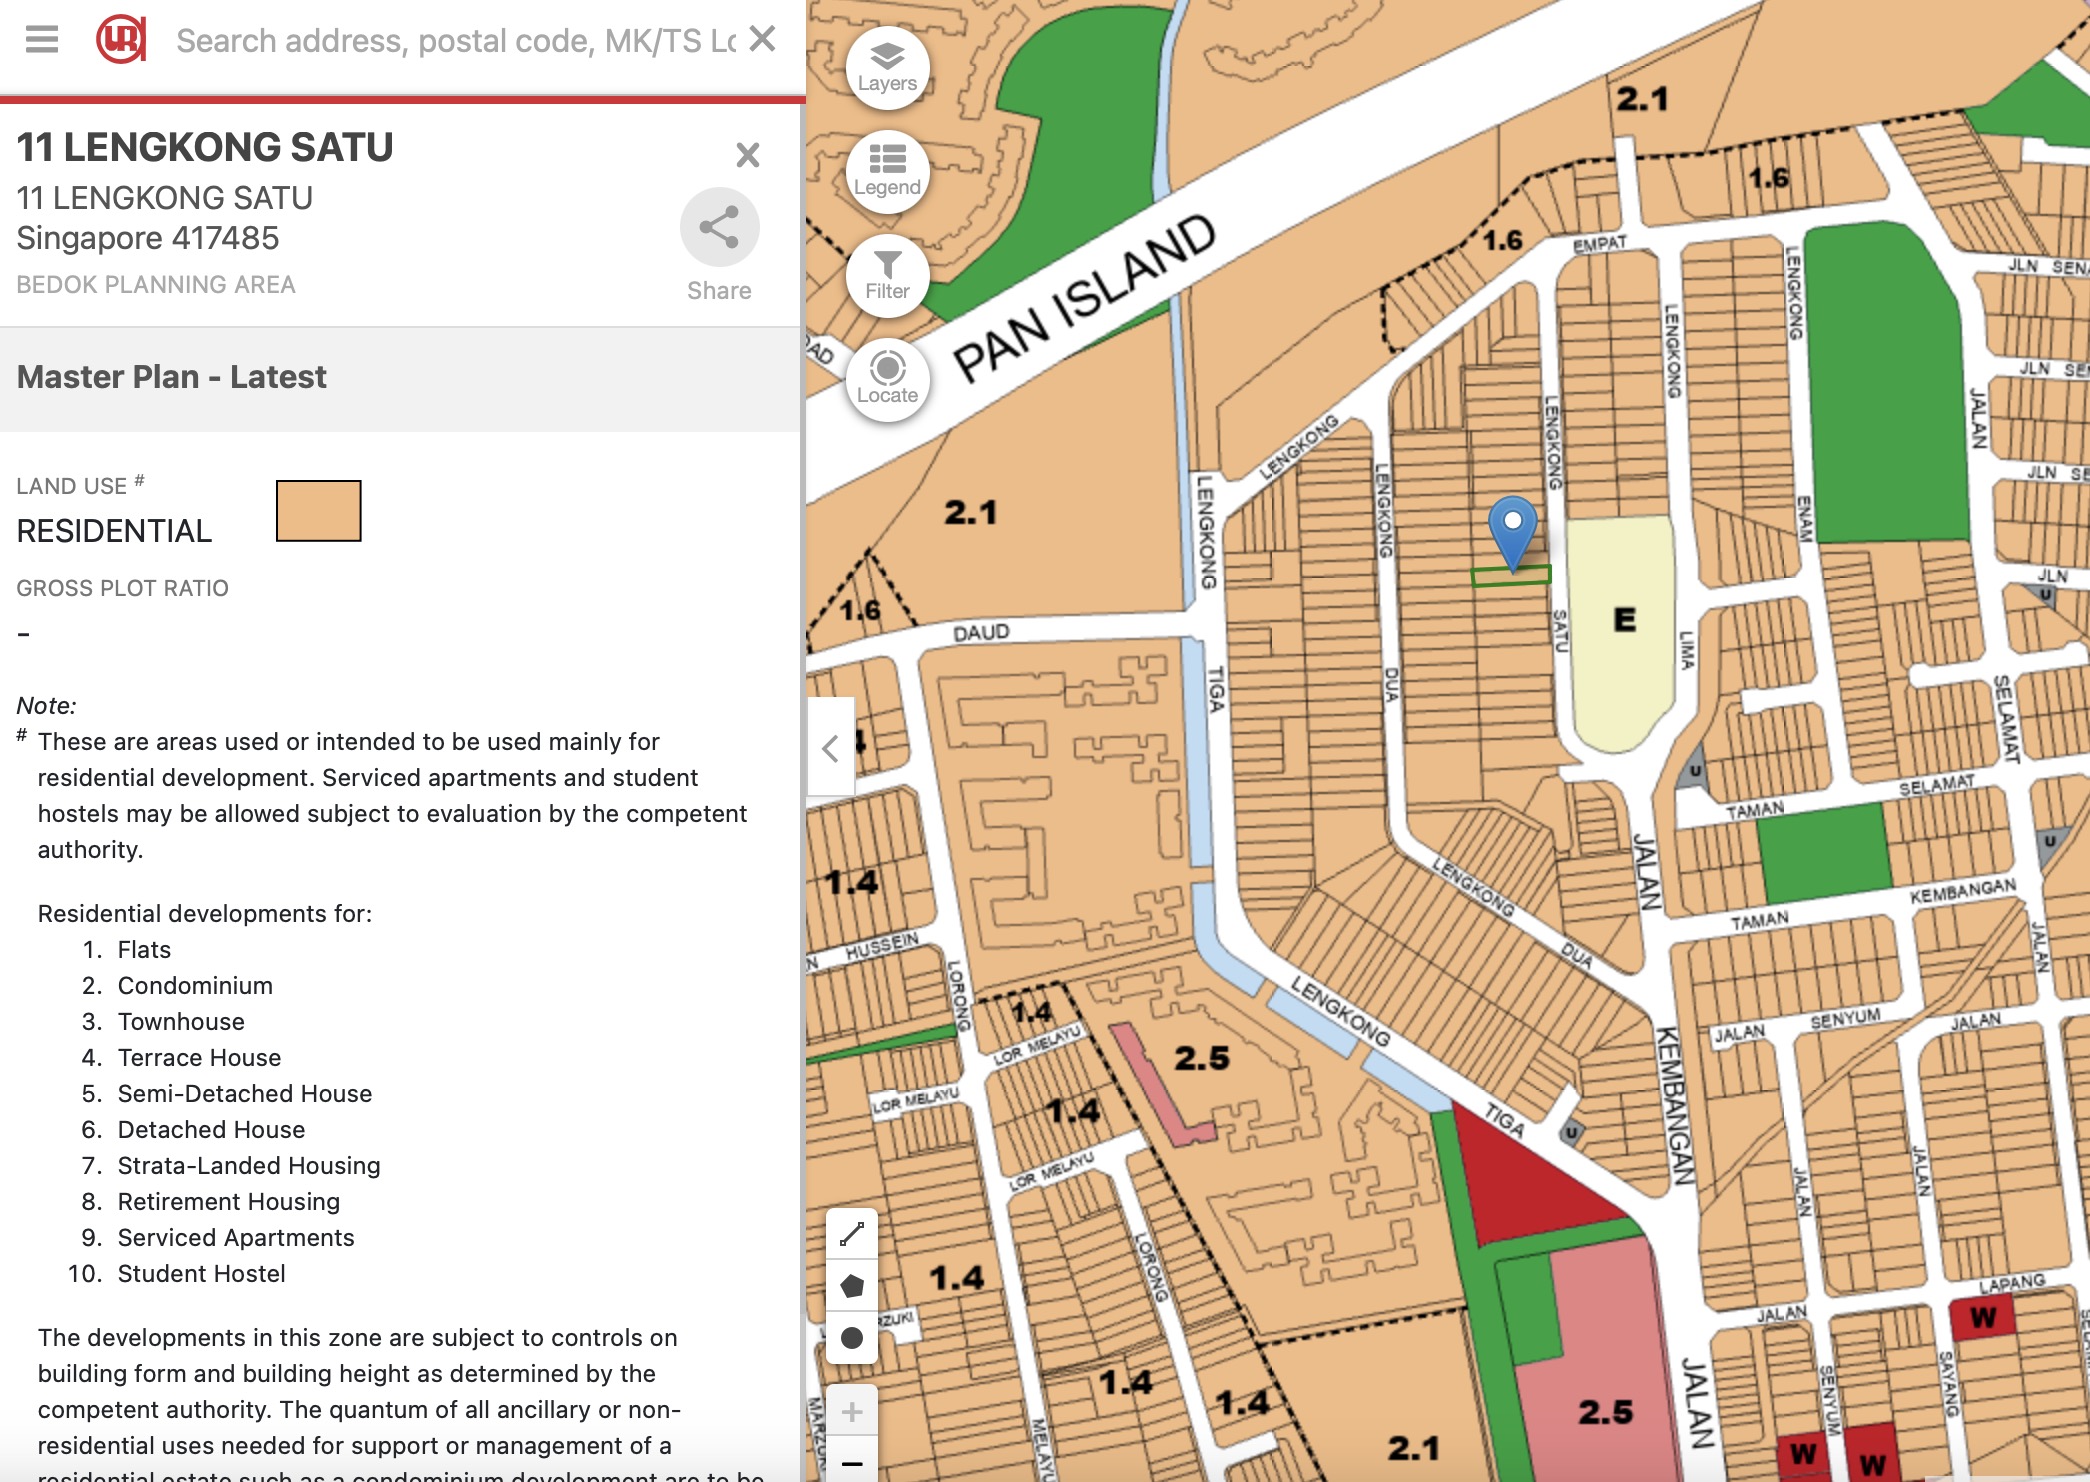
Task: Click the address search input field
Action: (x=455, y=41)
